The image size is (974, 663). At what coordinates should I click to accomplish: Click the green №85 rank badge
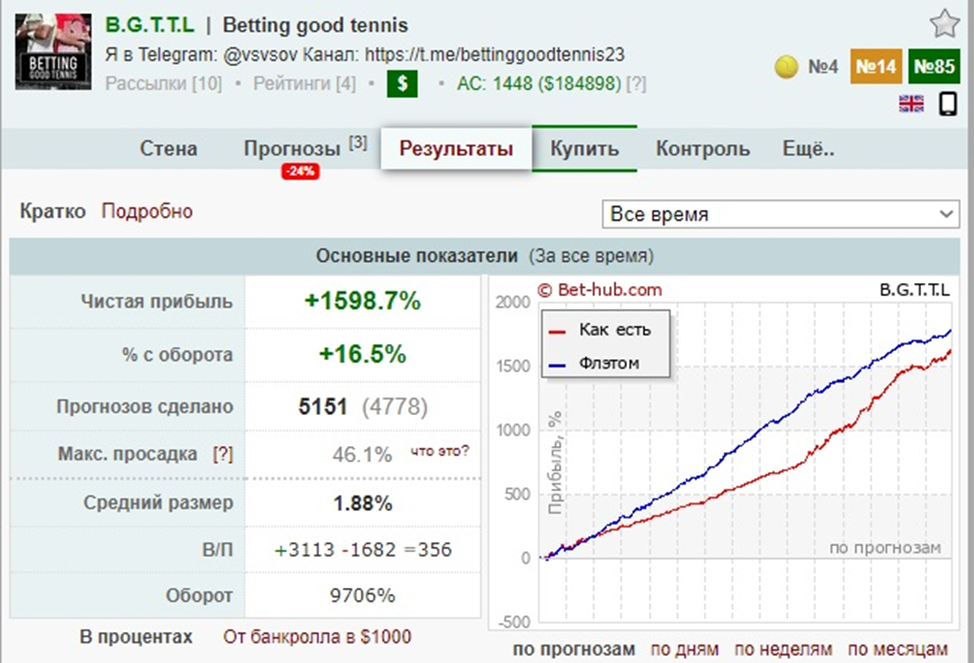click(x=934, y=67)
